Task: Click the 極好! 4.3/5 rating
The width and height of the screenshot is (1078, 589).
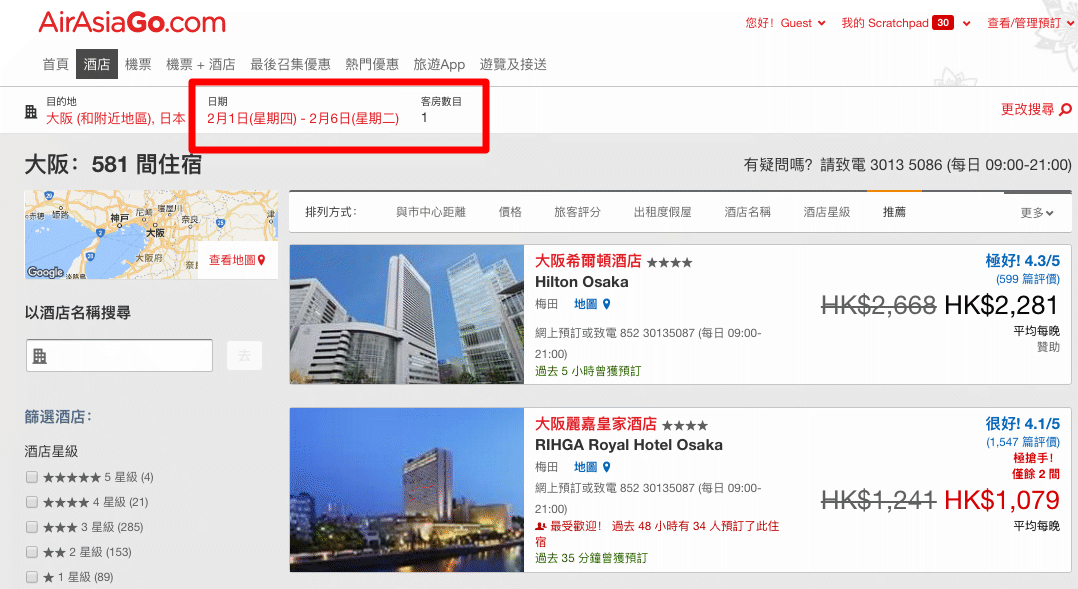Action: coord(1022,261)
